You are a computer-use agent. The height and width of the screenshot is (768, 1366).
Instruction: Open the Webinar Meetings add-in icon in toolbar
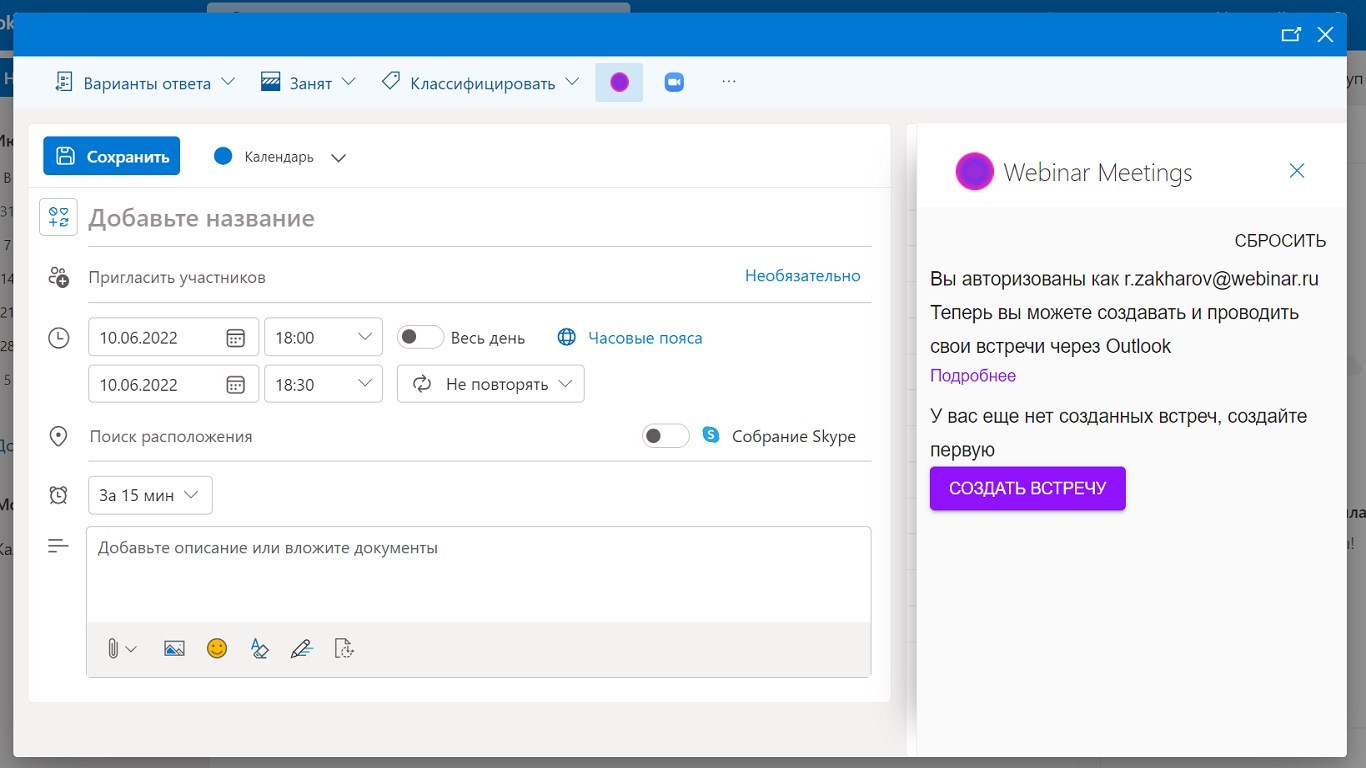click(619, 82)
